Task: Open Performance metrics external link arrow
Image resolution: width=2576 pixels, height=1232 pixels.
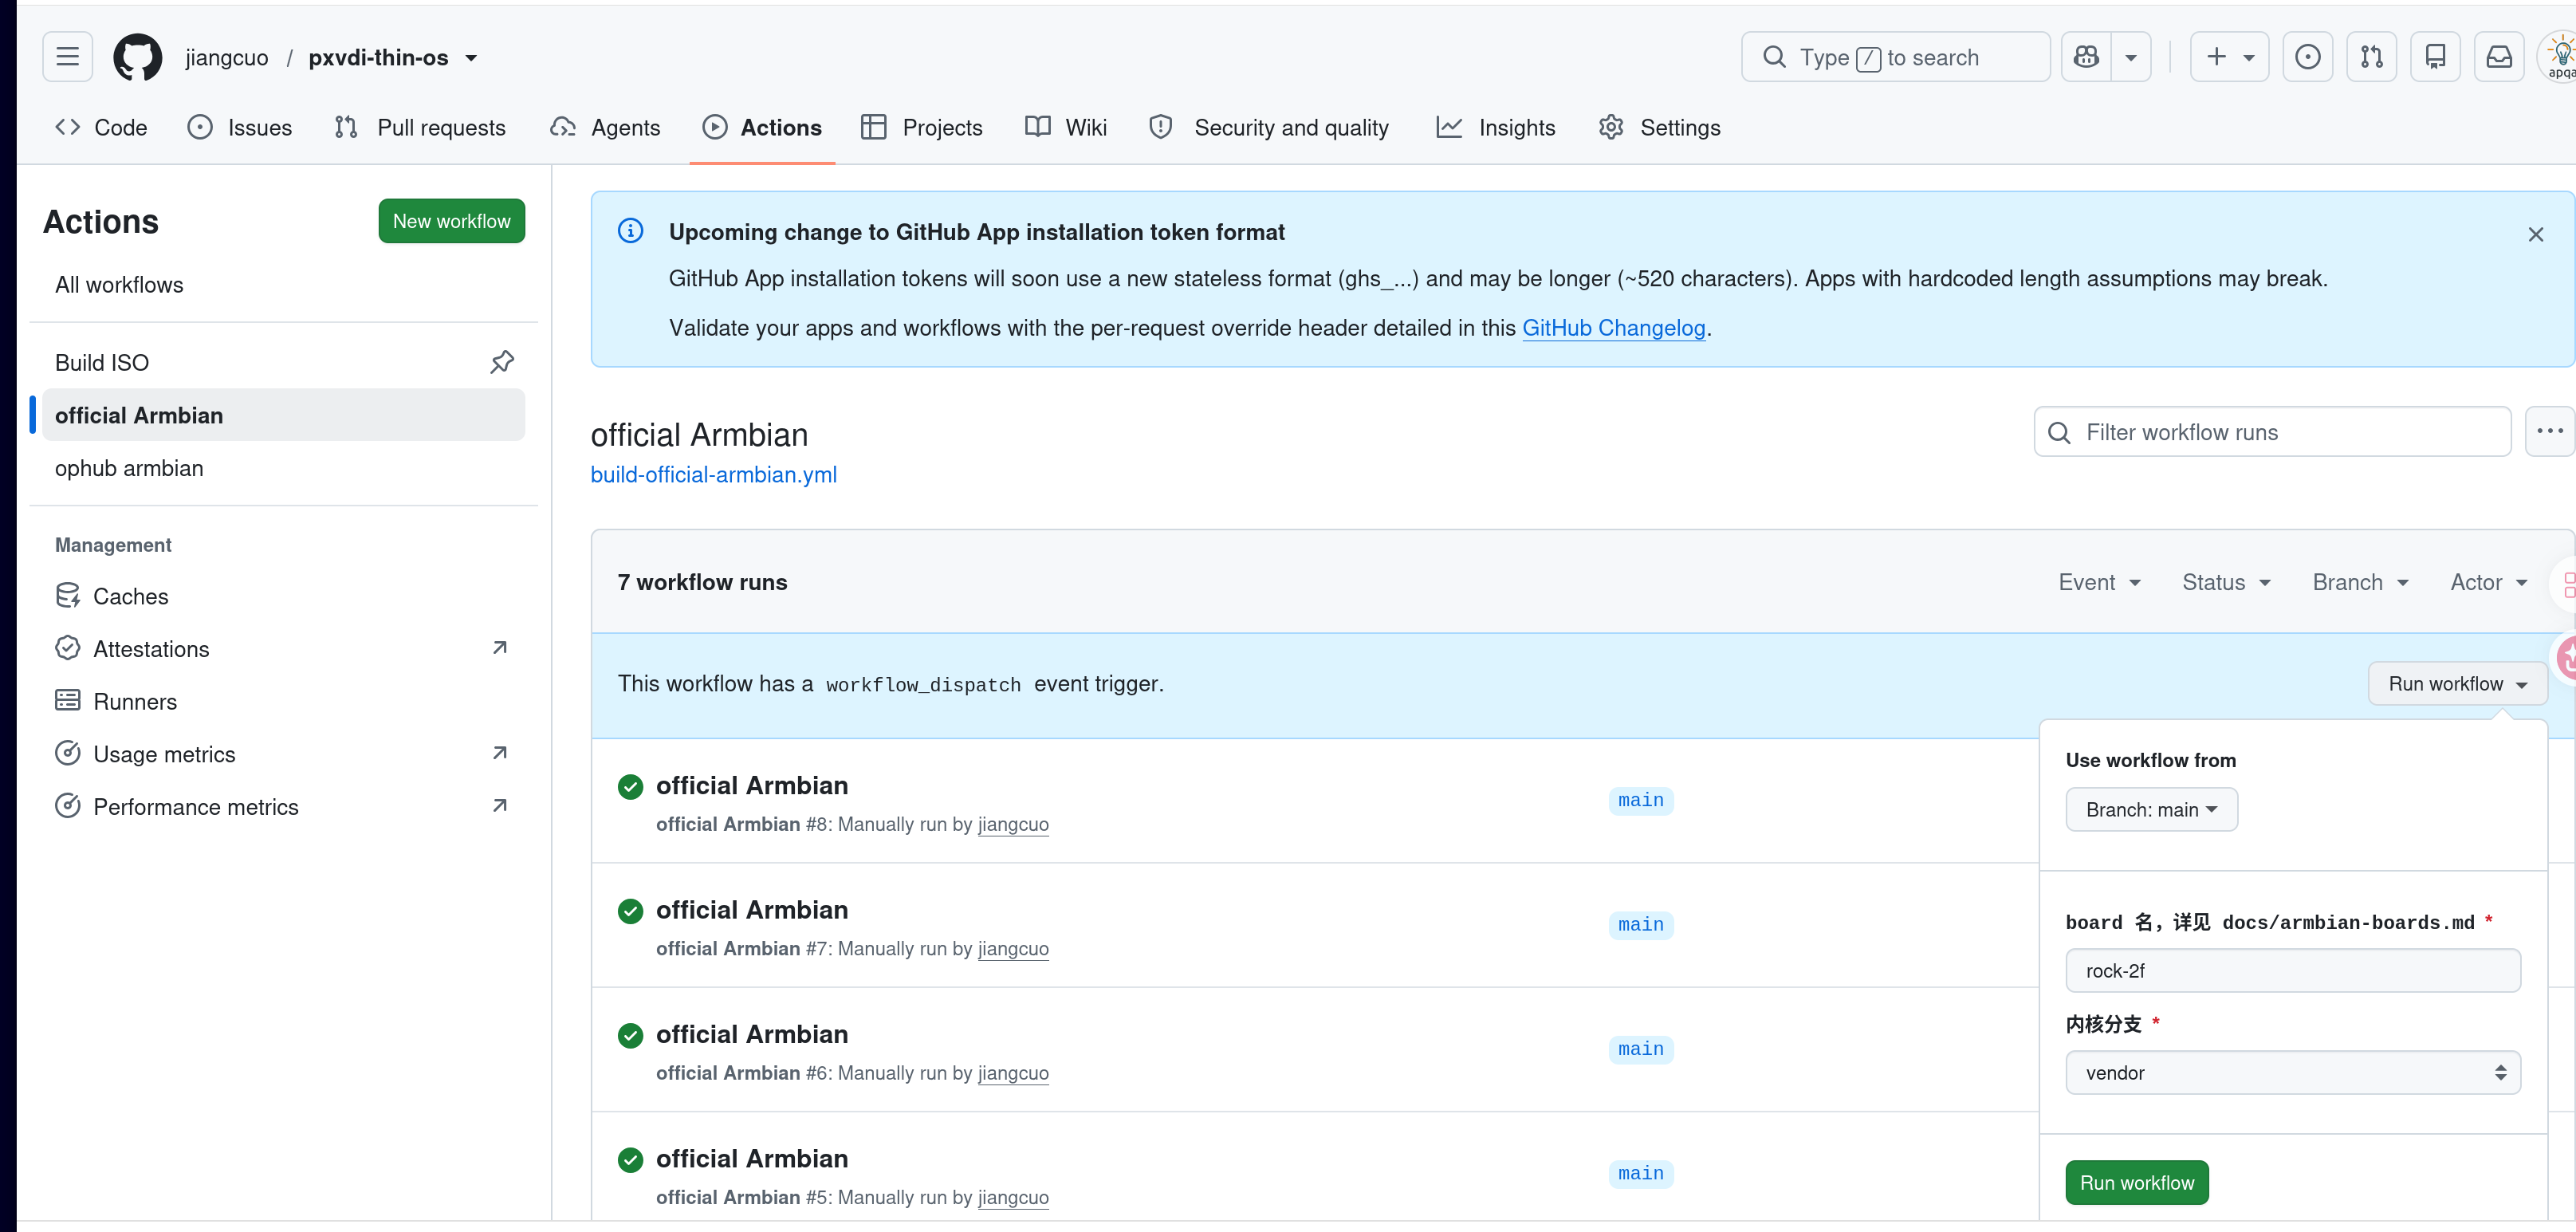Action: click(x=500, y=806)
